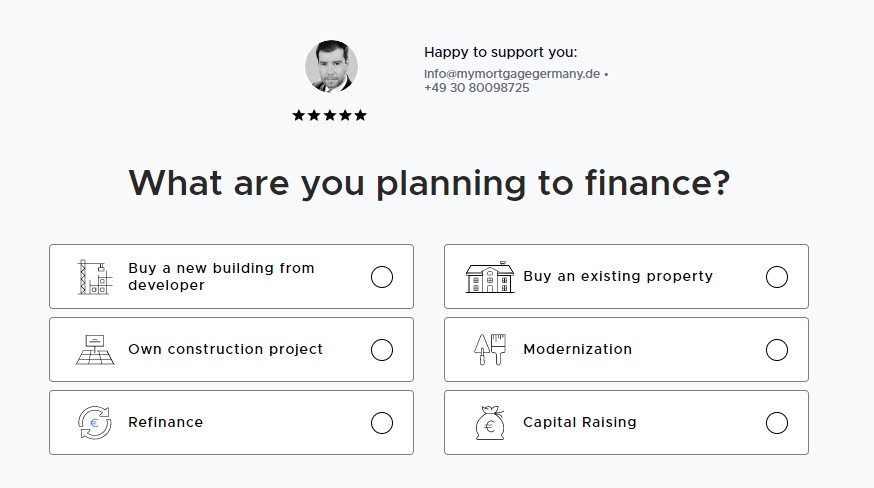Click the 'Own construction project' option text

225,349
